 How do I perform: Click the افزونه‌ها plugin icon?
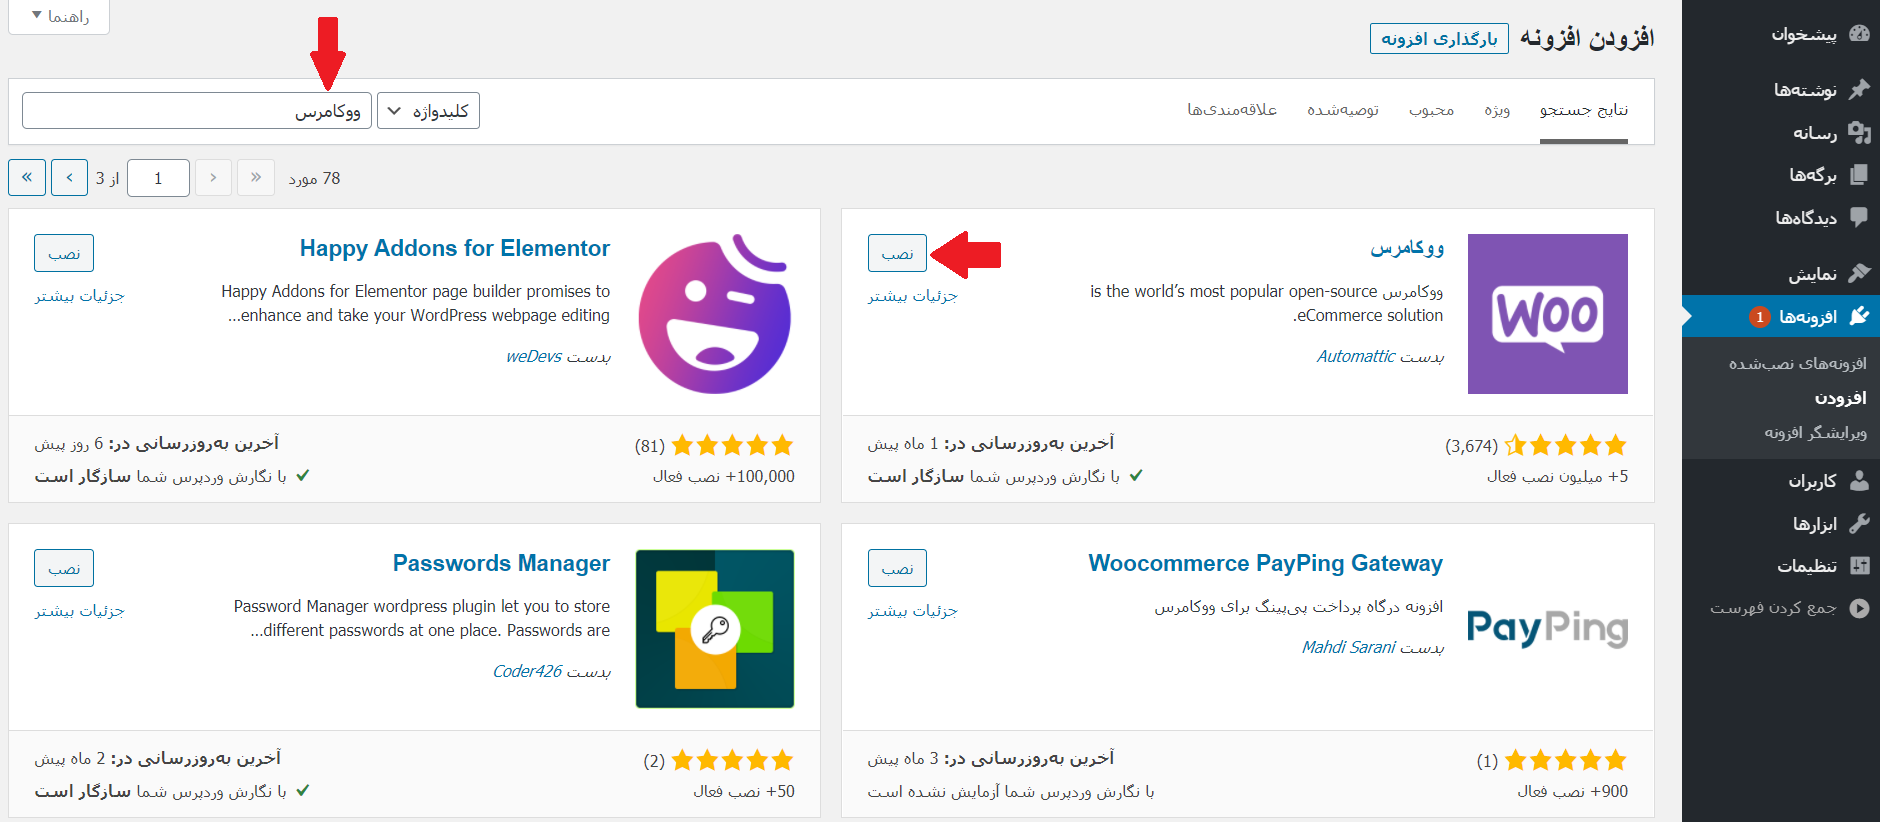point(1859,316)
